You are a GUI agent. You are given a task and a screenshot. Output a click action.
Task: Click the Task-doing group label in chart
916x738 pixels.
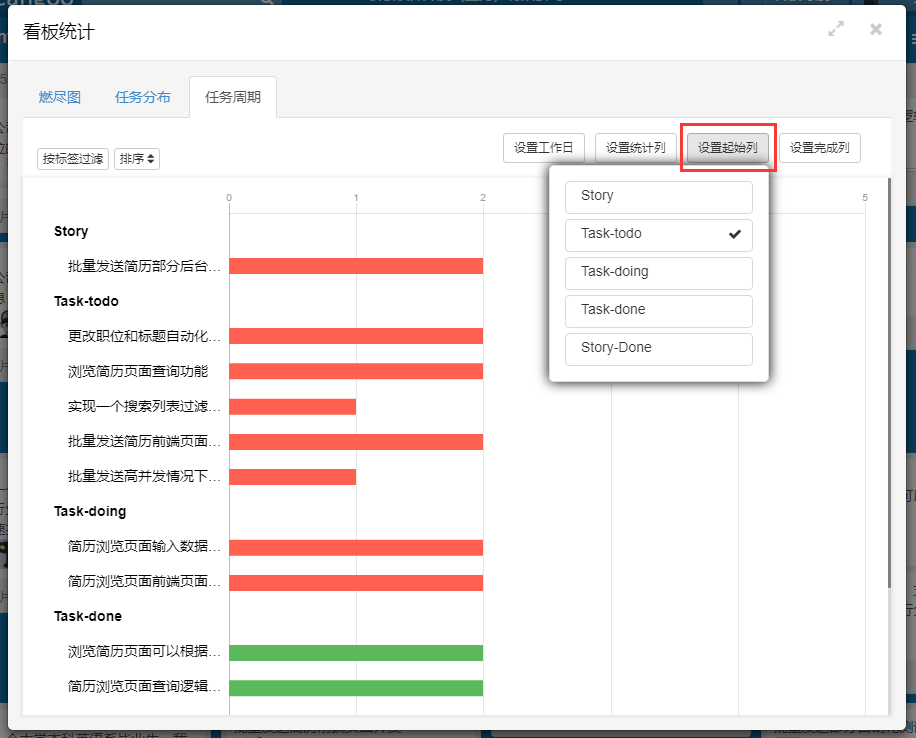point(90,511)
